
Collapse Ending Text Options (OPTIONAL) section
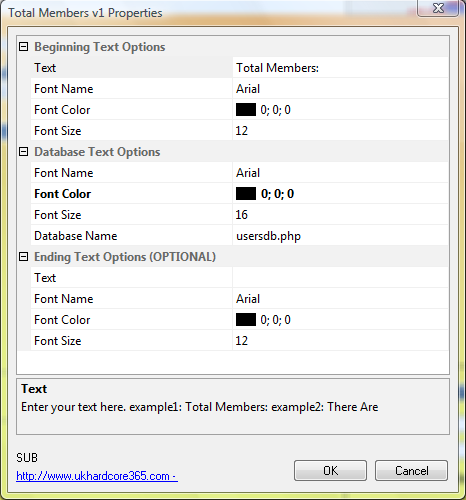coord(23,257)
